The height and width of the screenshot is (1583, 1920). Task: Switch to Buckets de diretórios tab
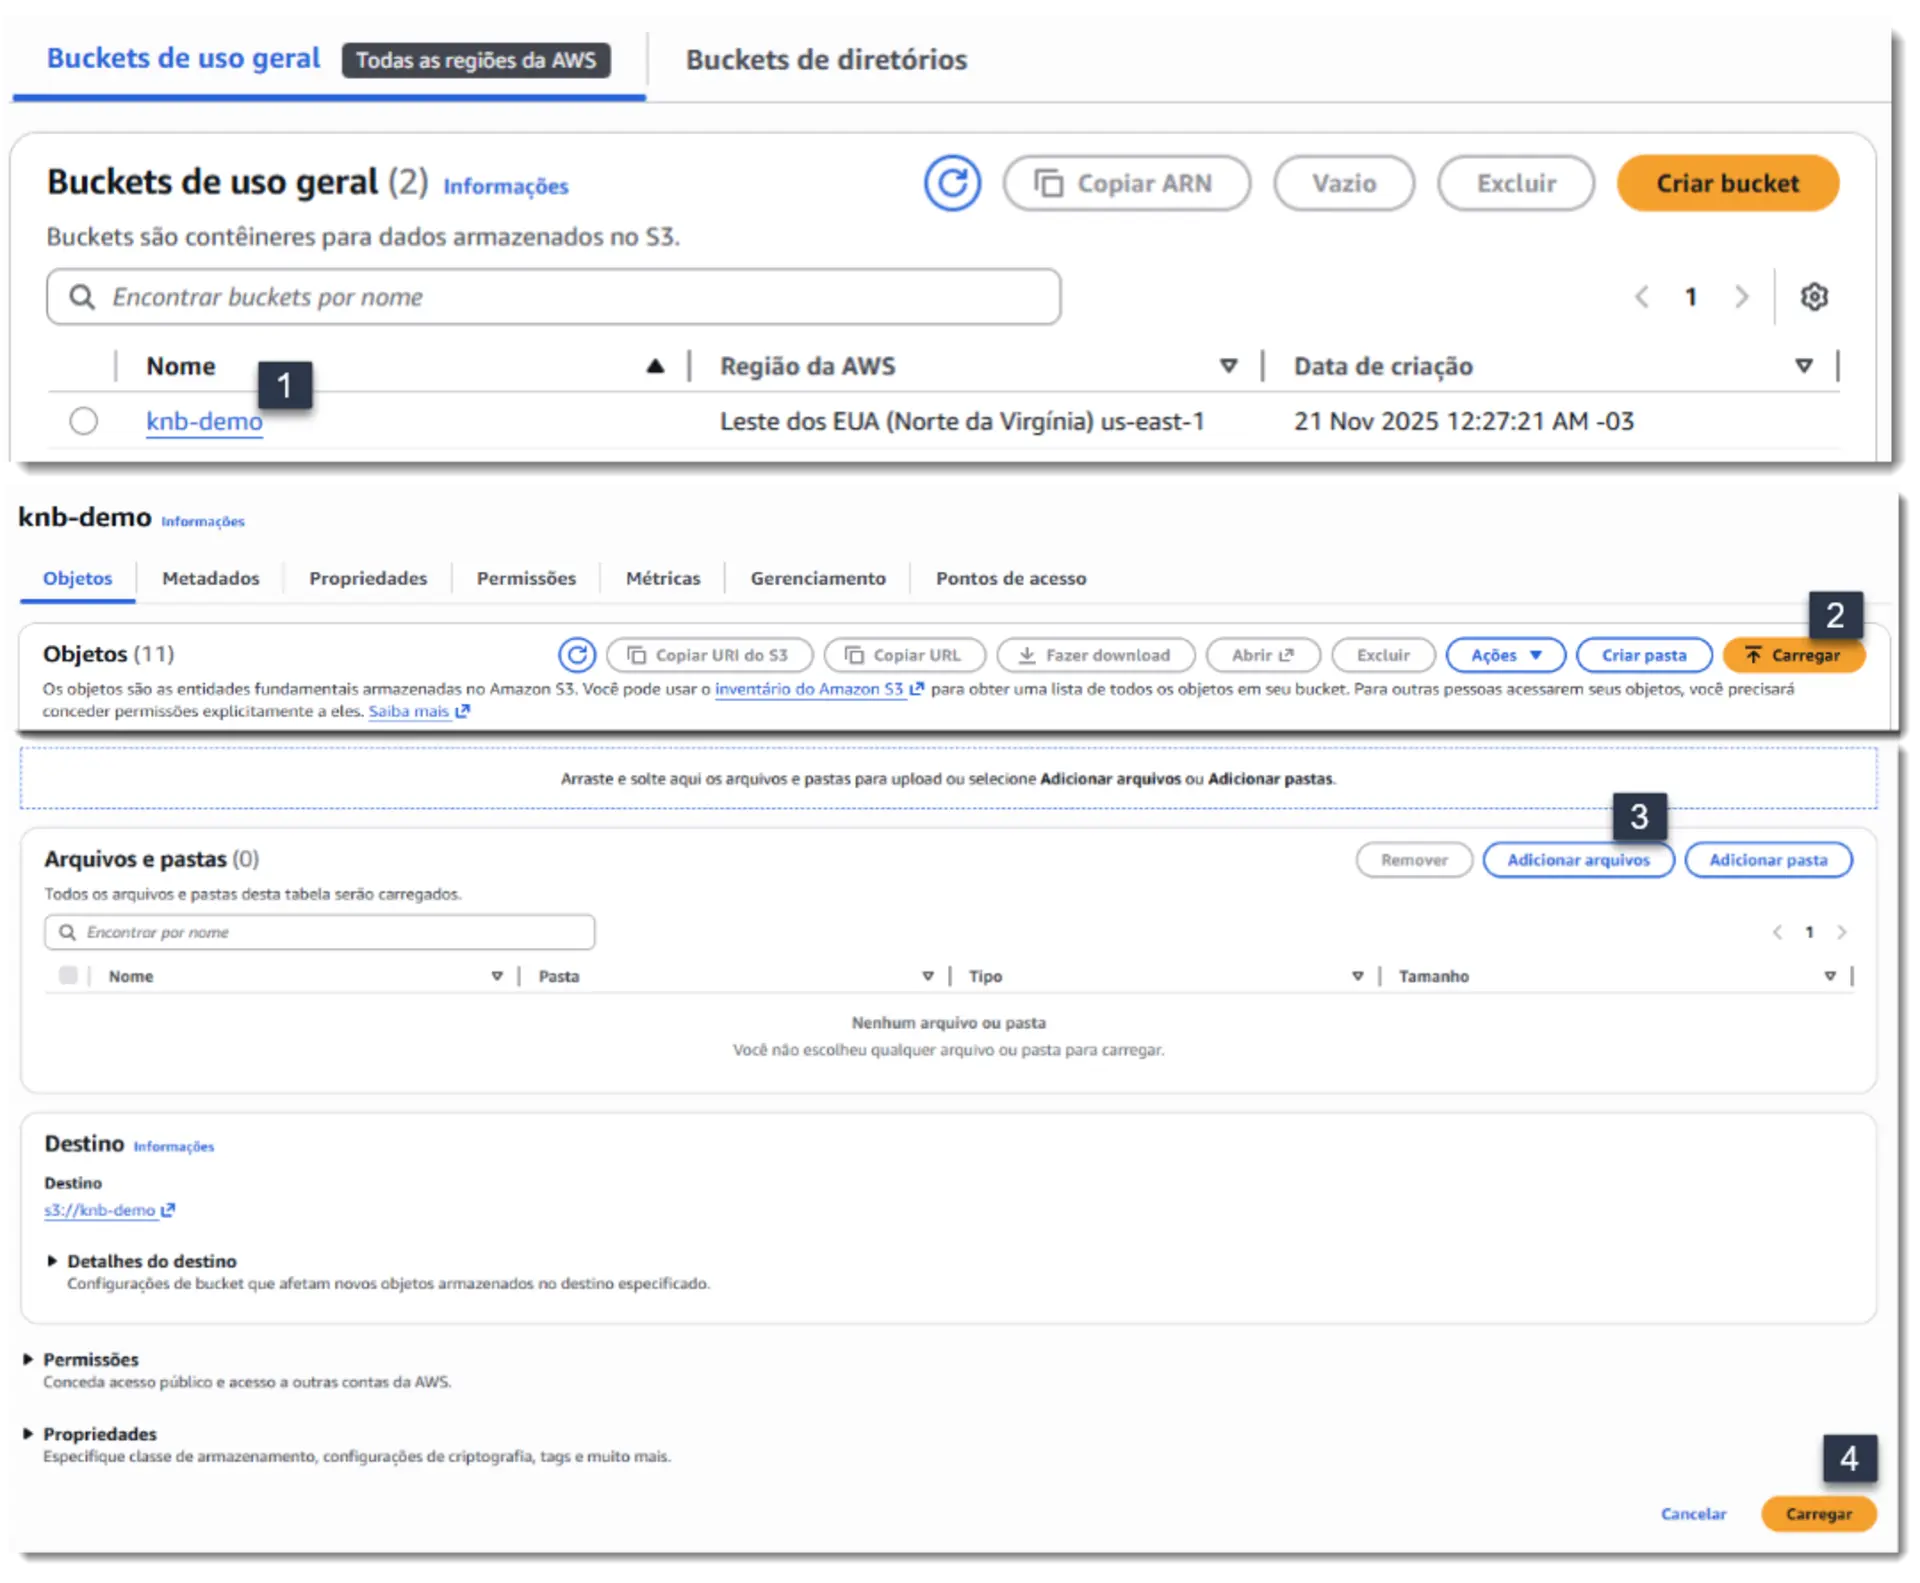pyautogui.click(x=826, y=60)
